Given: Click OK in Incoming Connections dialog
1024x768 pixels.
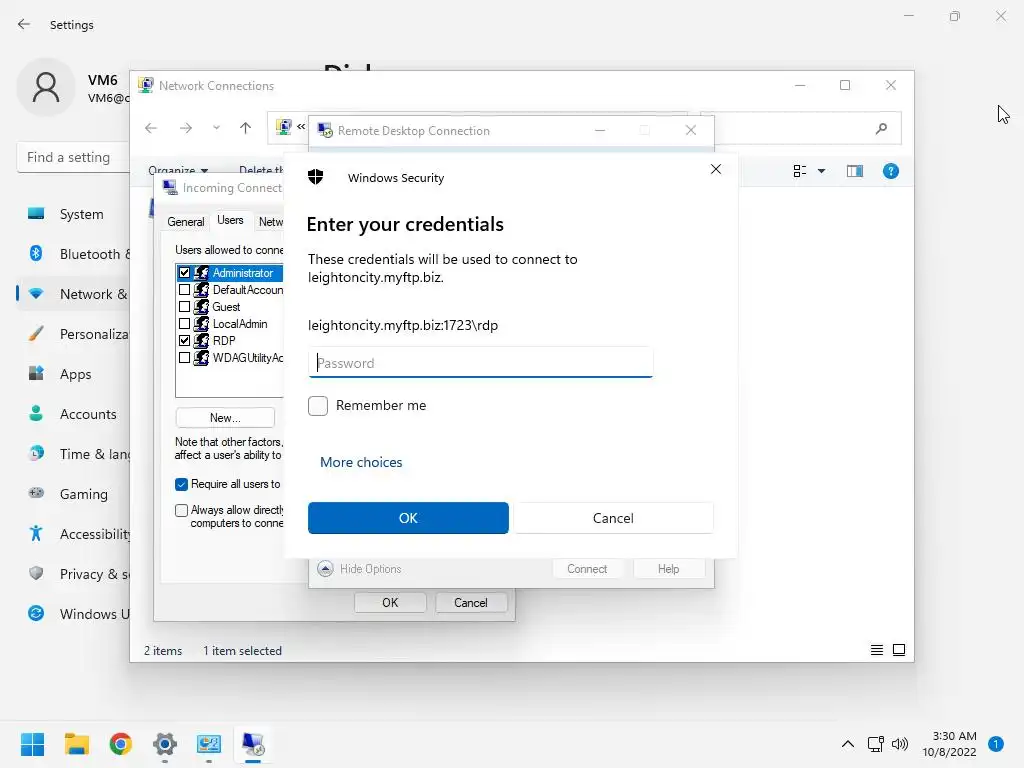Looking at the screenshot, I should point(390,603).
